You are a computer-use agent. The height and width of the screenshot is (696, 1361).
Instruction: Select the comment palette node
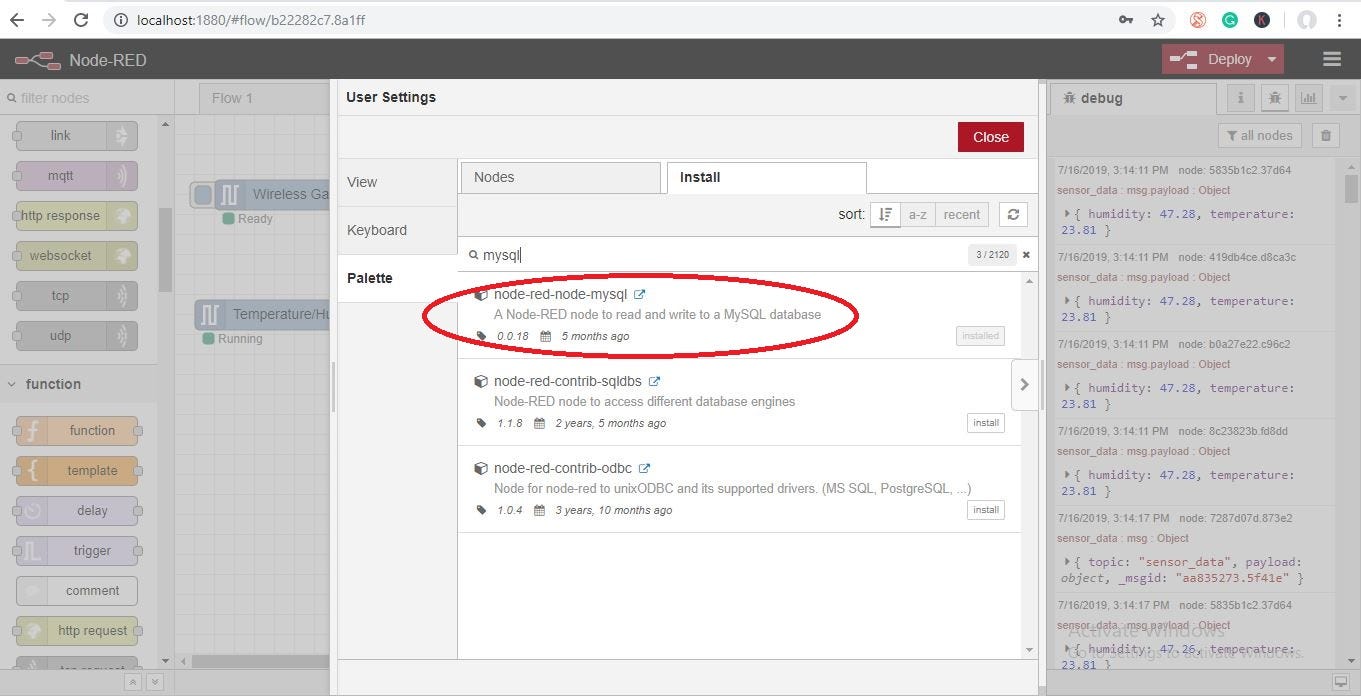tap(77, 591)
